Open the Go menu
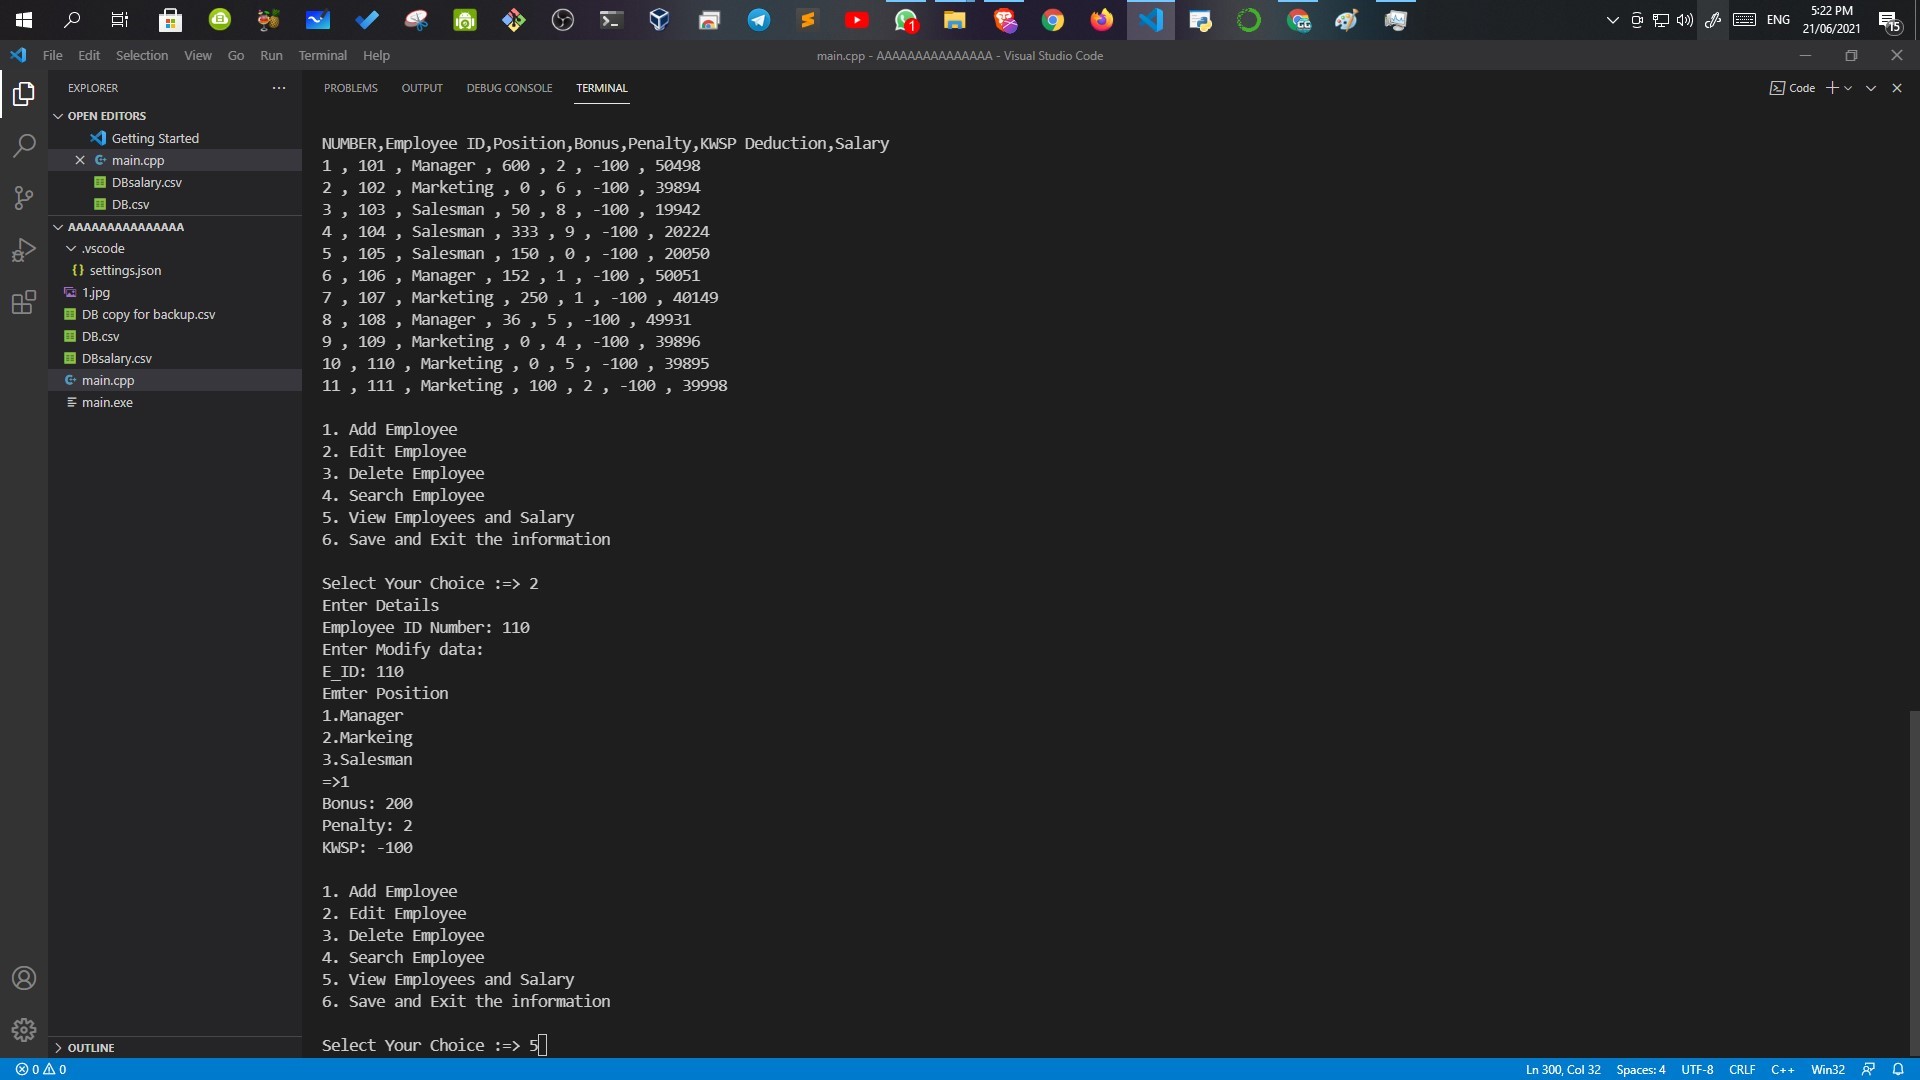Viewport: 1920px width, 1080px height. (236, 55)
